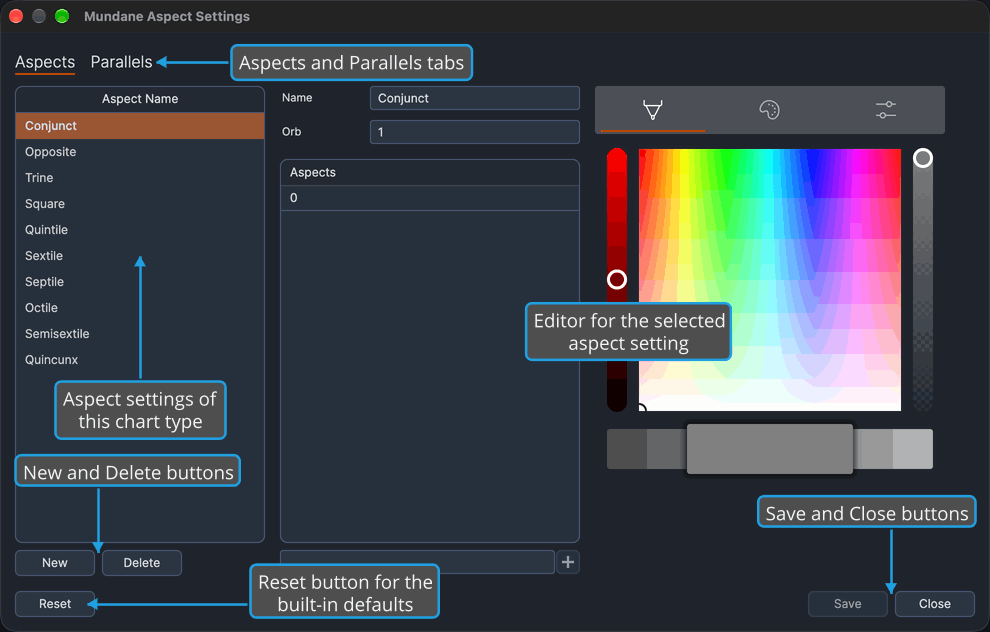Click the darkest gray swatch in shade strip

pyautogui.click(x=626, y=449)
